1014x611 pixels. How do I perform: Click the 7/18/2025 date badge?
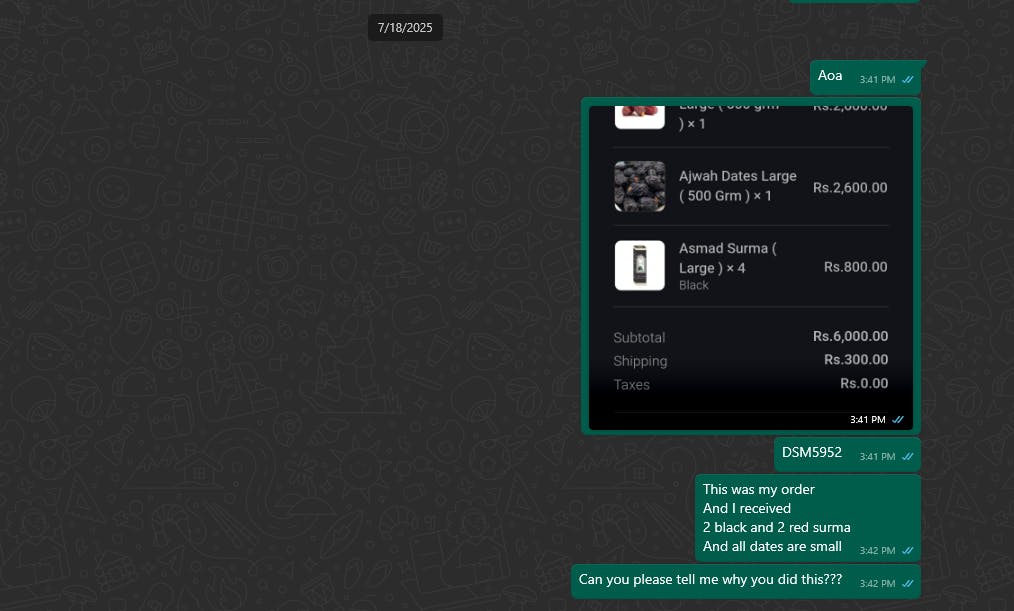pyautogui.click(x=405, y=28)
